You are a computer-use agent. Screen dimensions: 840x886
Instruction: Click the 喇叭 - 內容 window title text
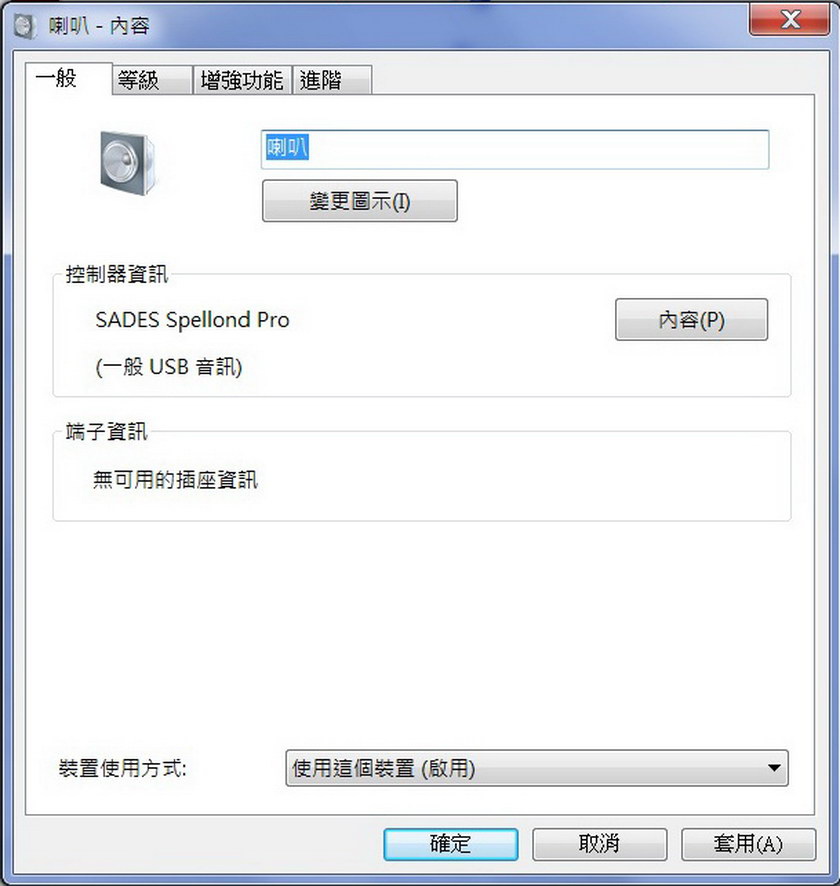click(99, 26)
